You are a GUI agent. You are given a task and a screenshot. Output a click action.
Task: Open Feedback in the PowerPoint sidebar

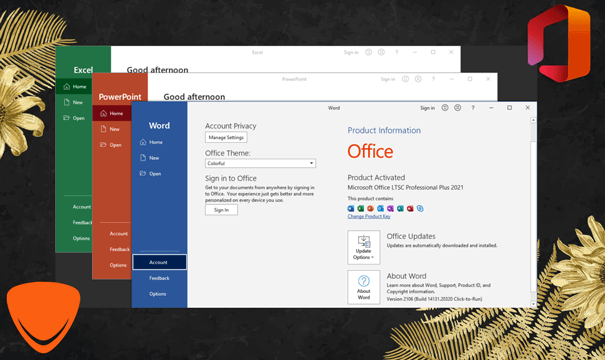click(120, 250)
